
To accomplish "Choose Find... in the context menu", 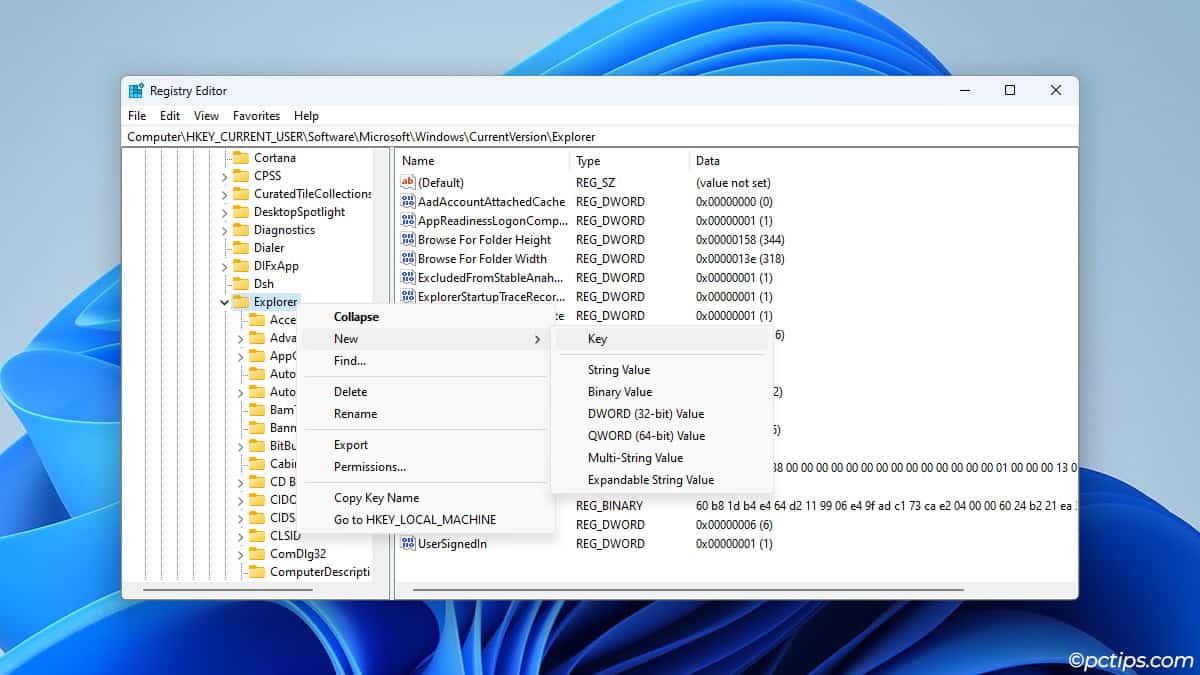I will (x=425, y=361).
